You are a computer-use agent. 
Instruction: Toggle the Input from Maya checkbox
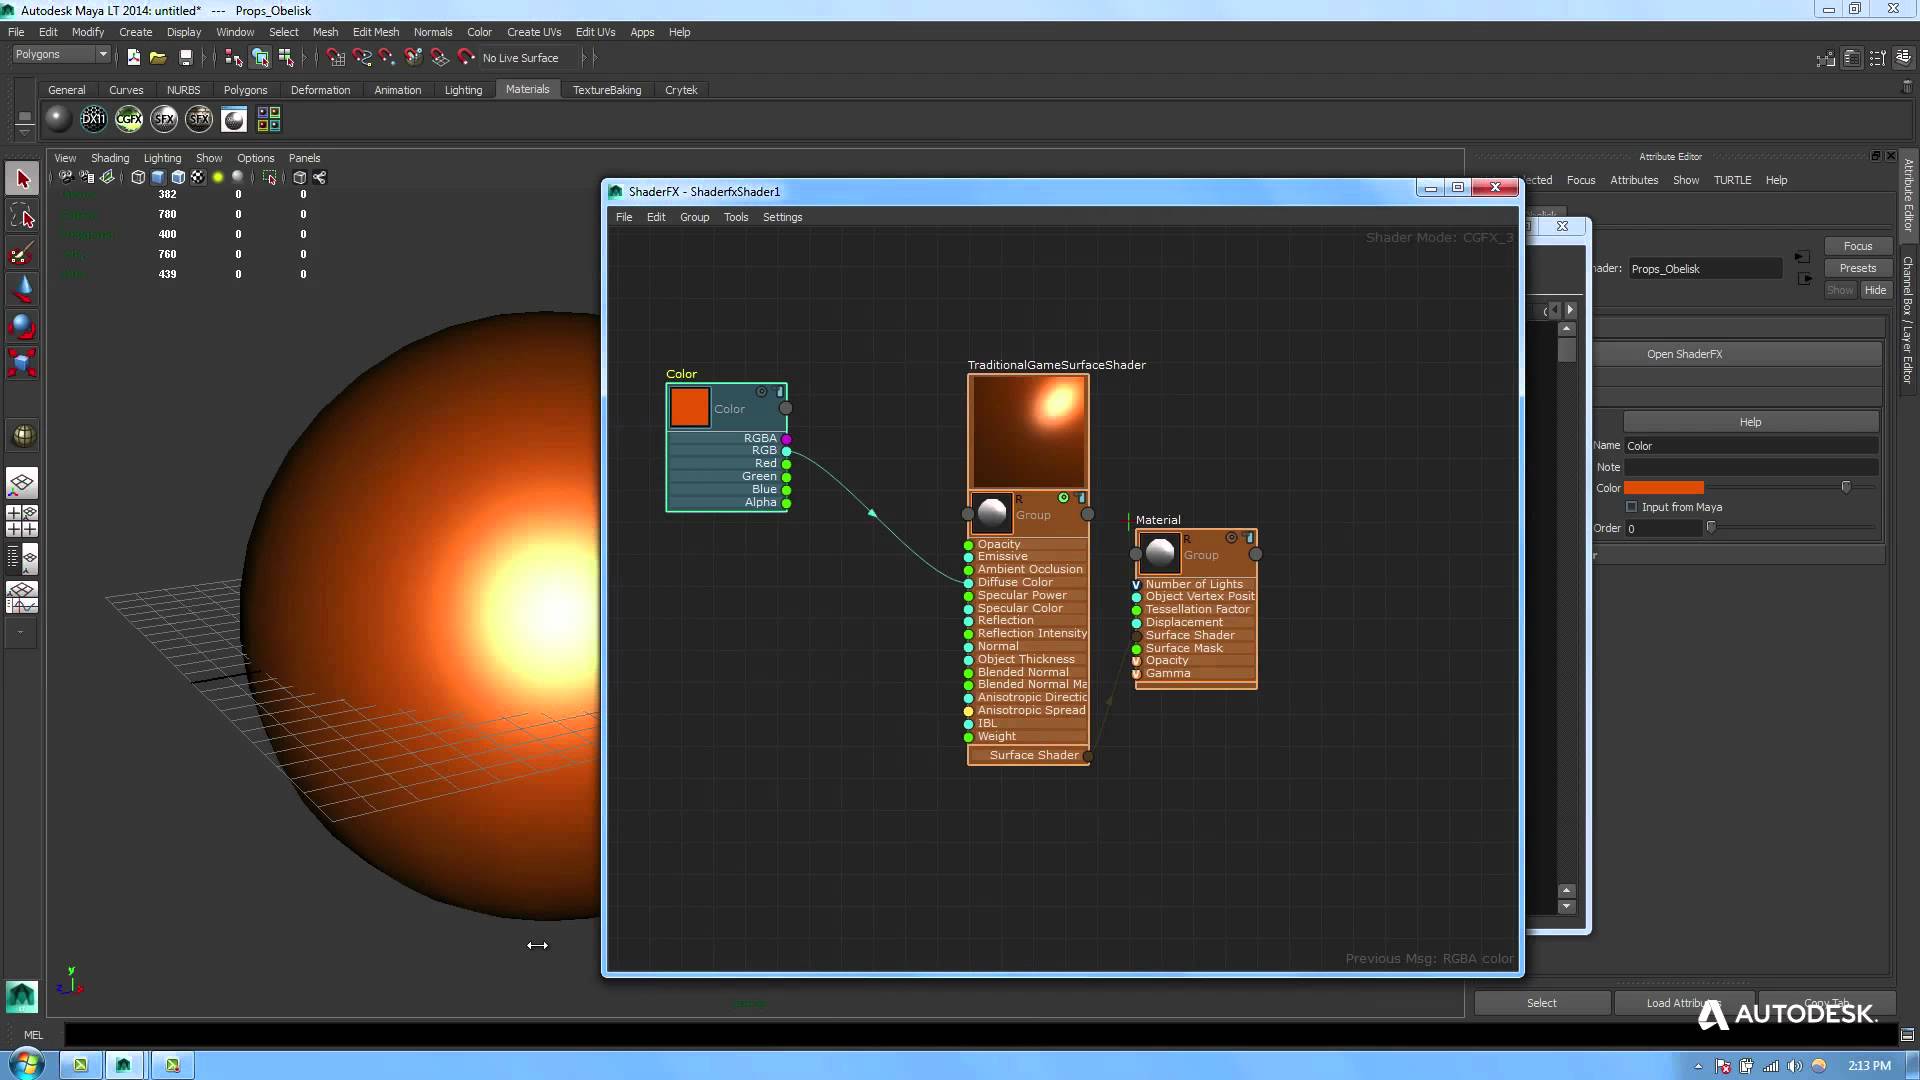(x=1632, y=507)
